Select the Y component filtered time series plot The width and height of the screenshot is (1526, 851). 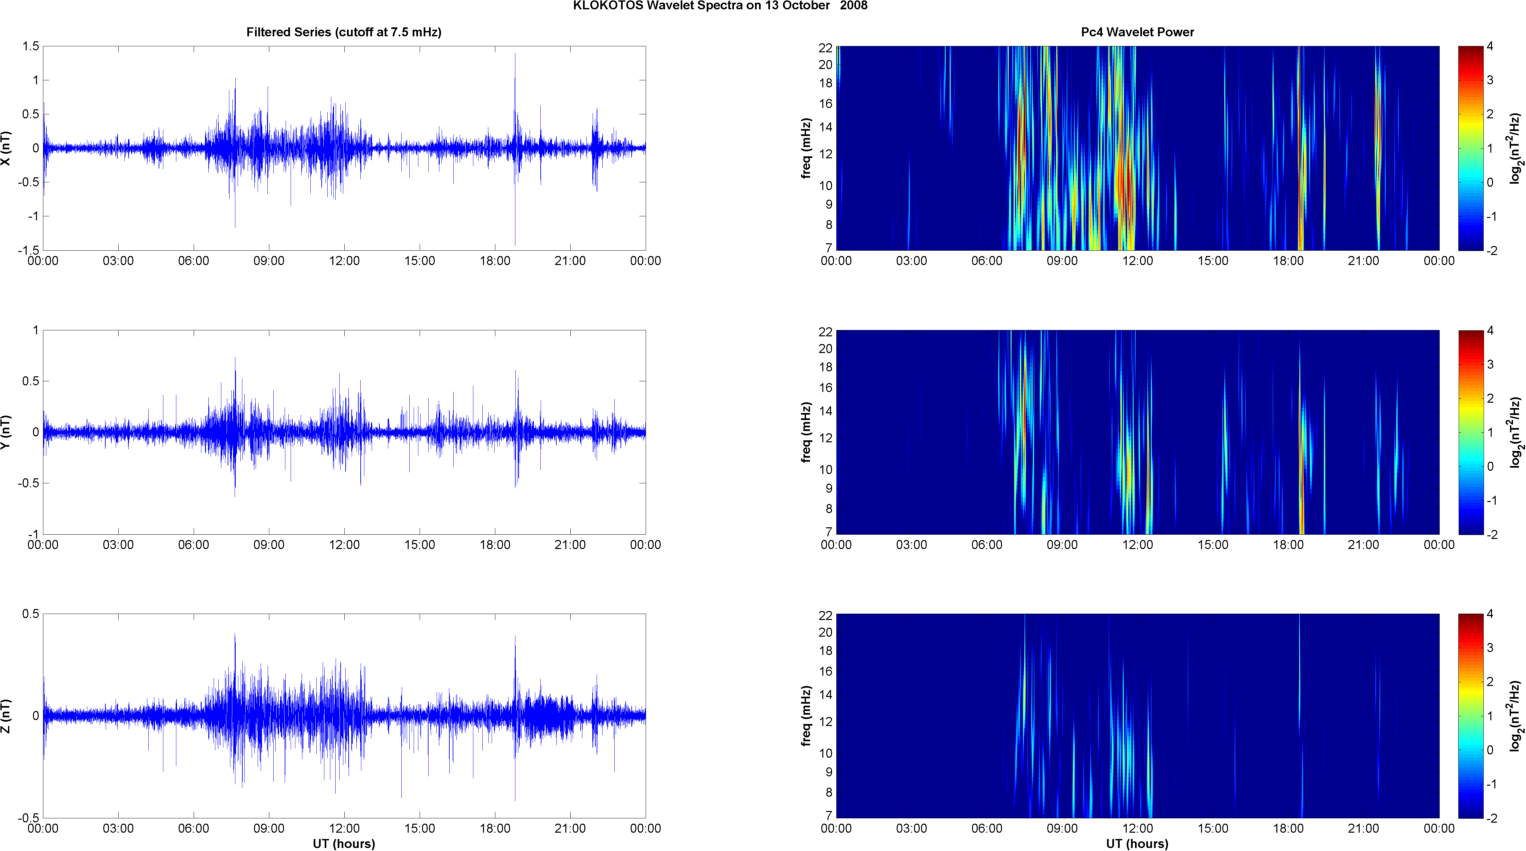[344, 432]
